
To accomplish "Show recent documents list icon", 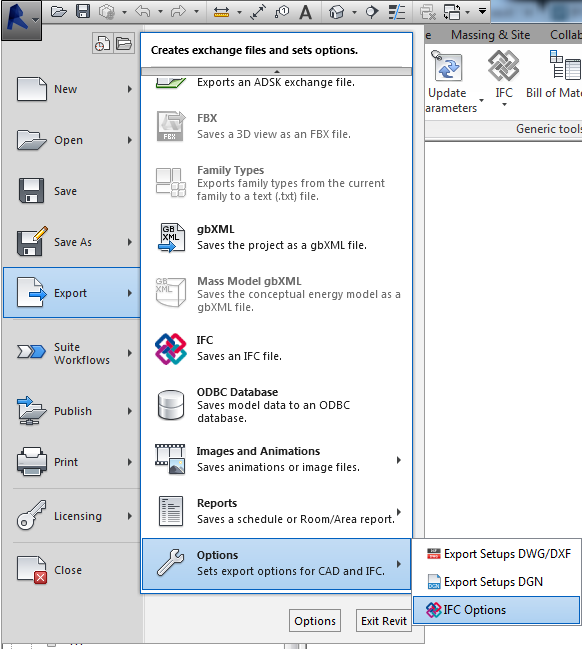I will [102, 43].
